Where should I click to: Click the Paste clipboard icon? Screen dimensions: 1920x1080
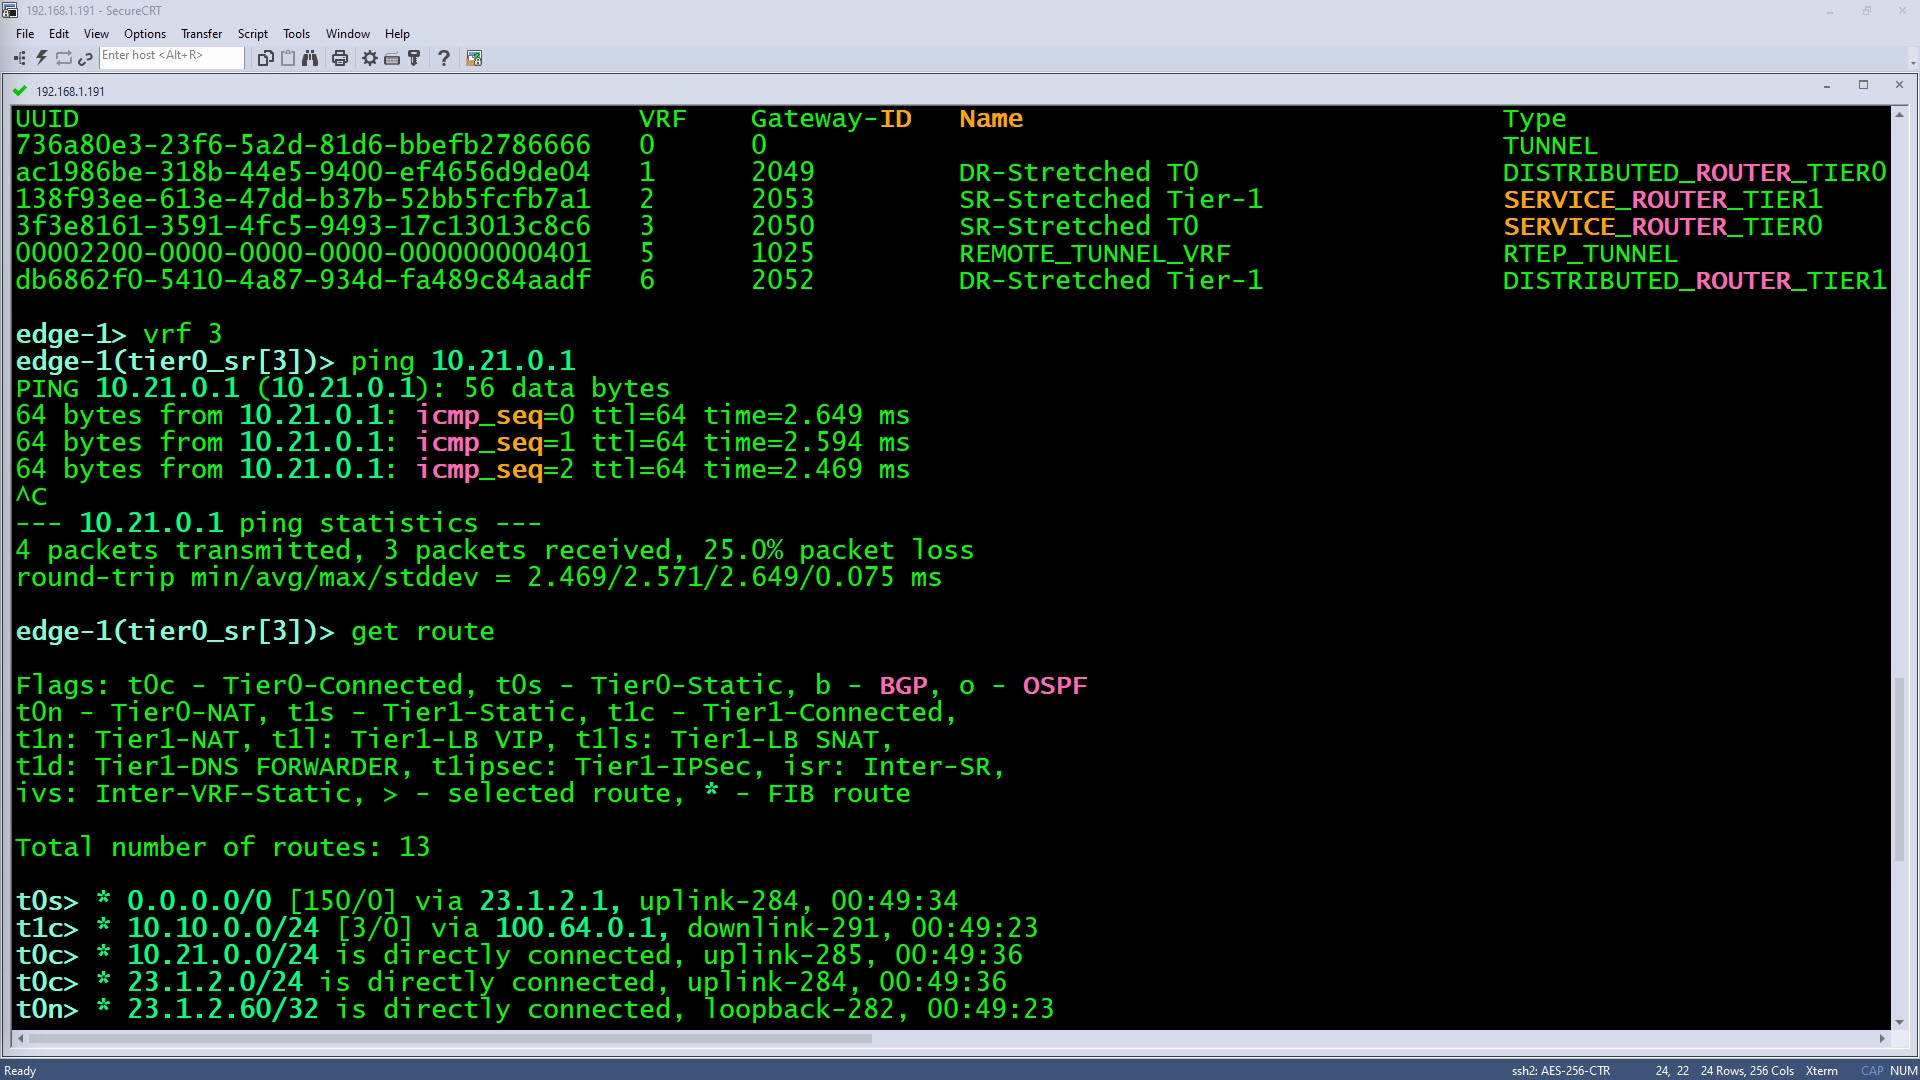point(288,58)
